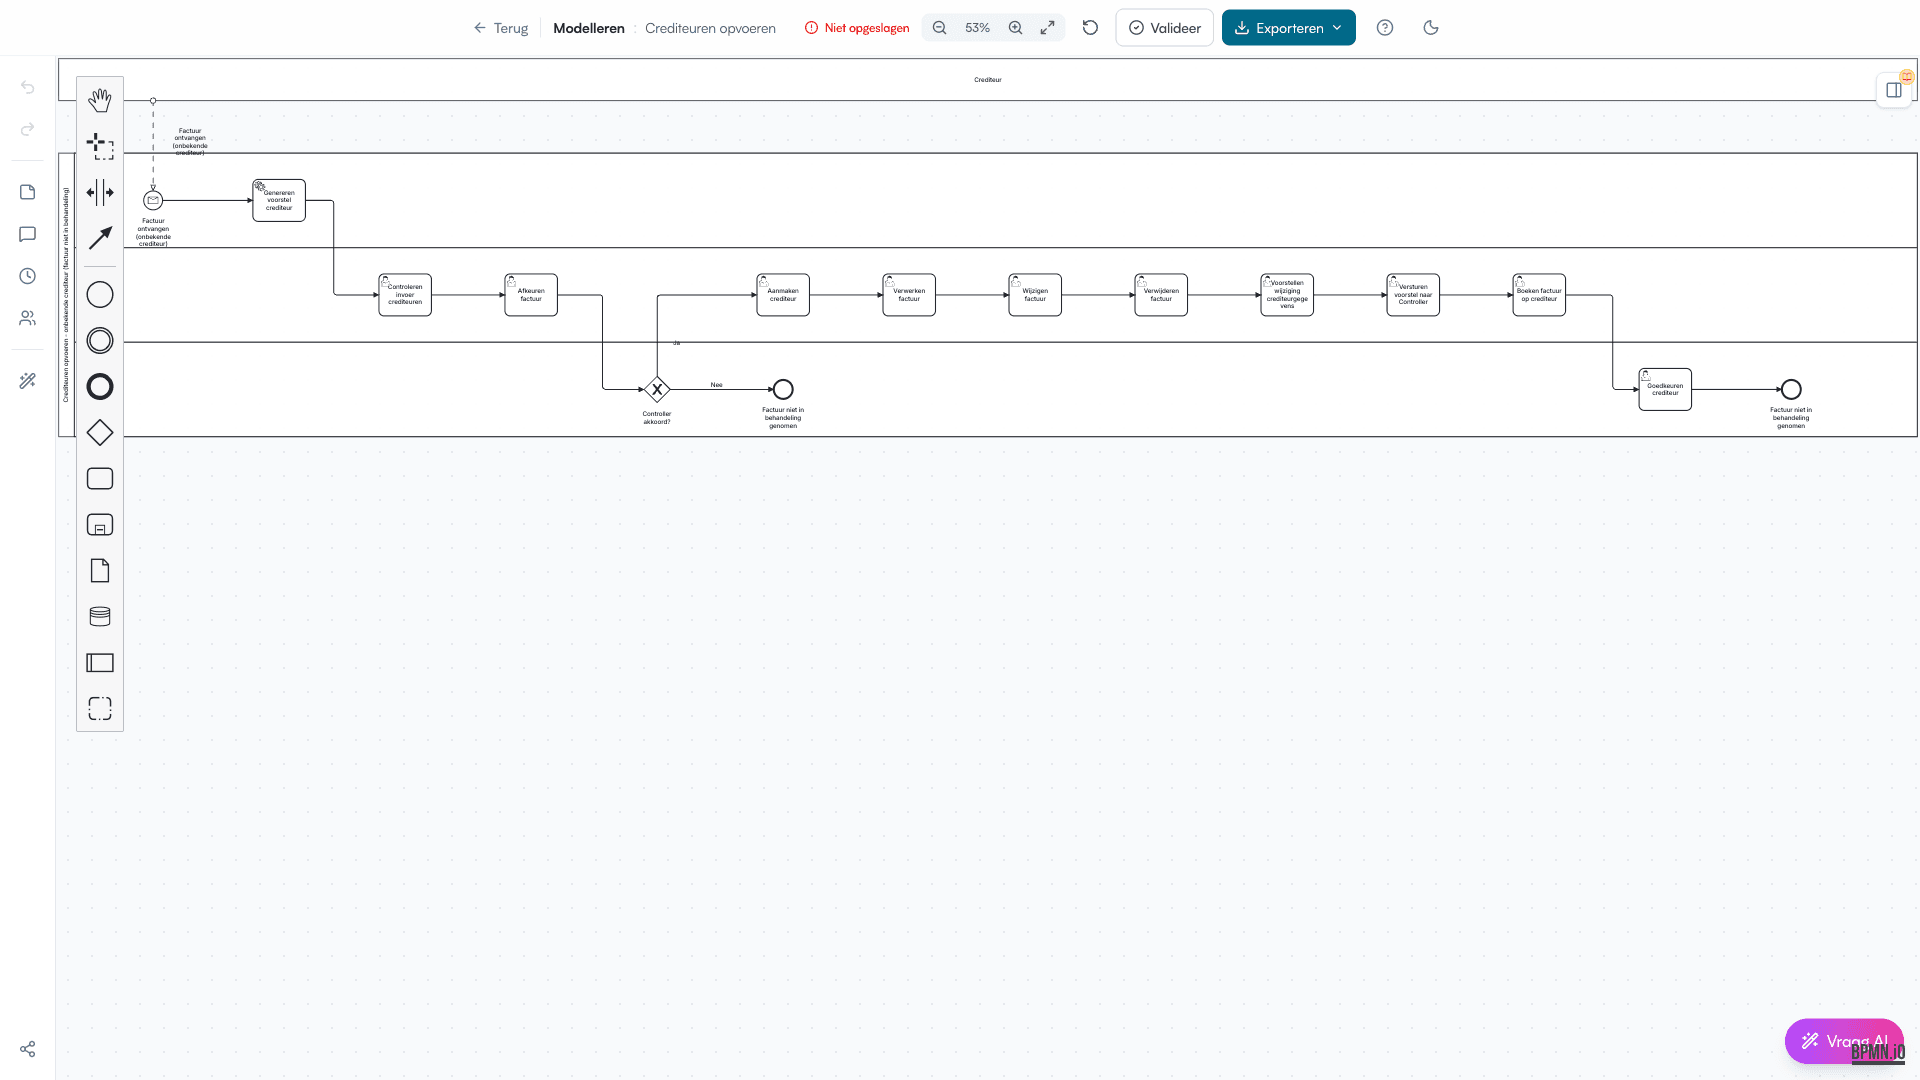
Task: Toggle dark mode with the moon icon
Action: coord(1430,27)
